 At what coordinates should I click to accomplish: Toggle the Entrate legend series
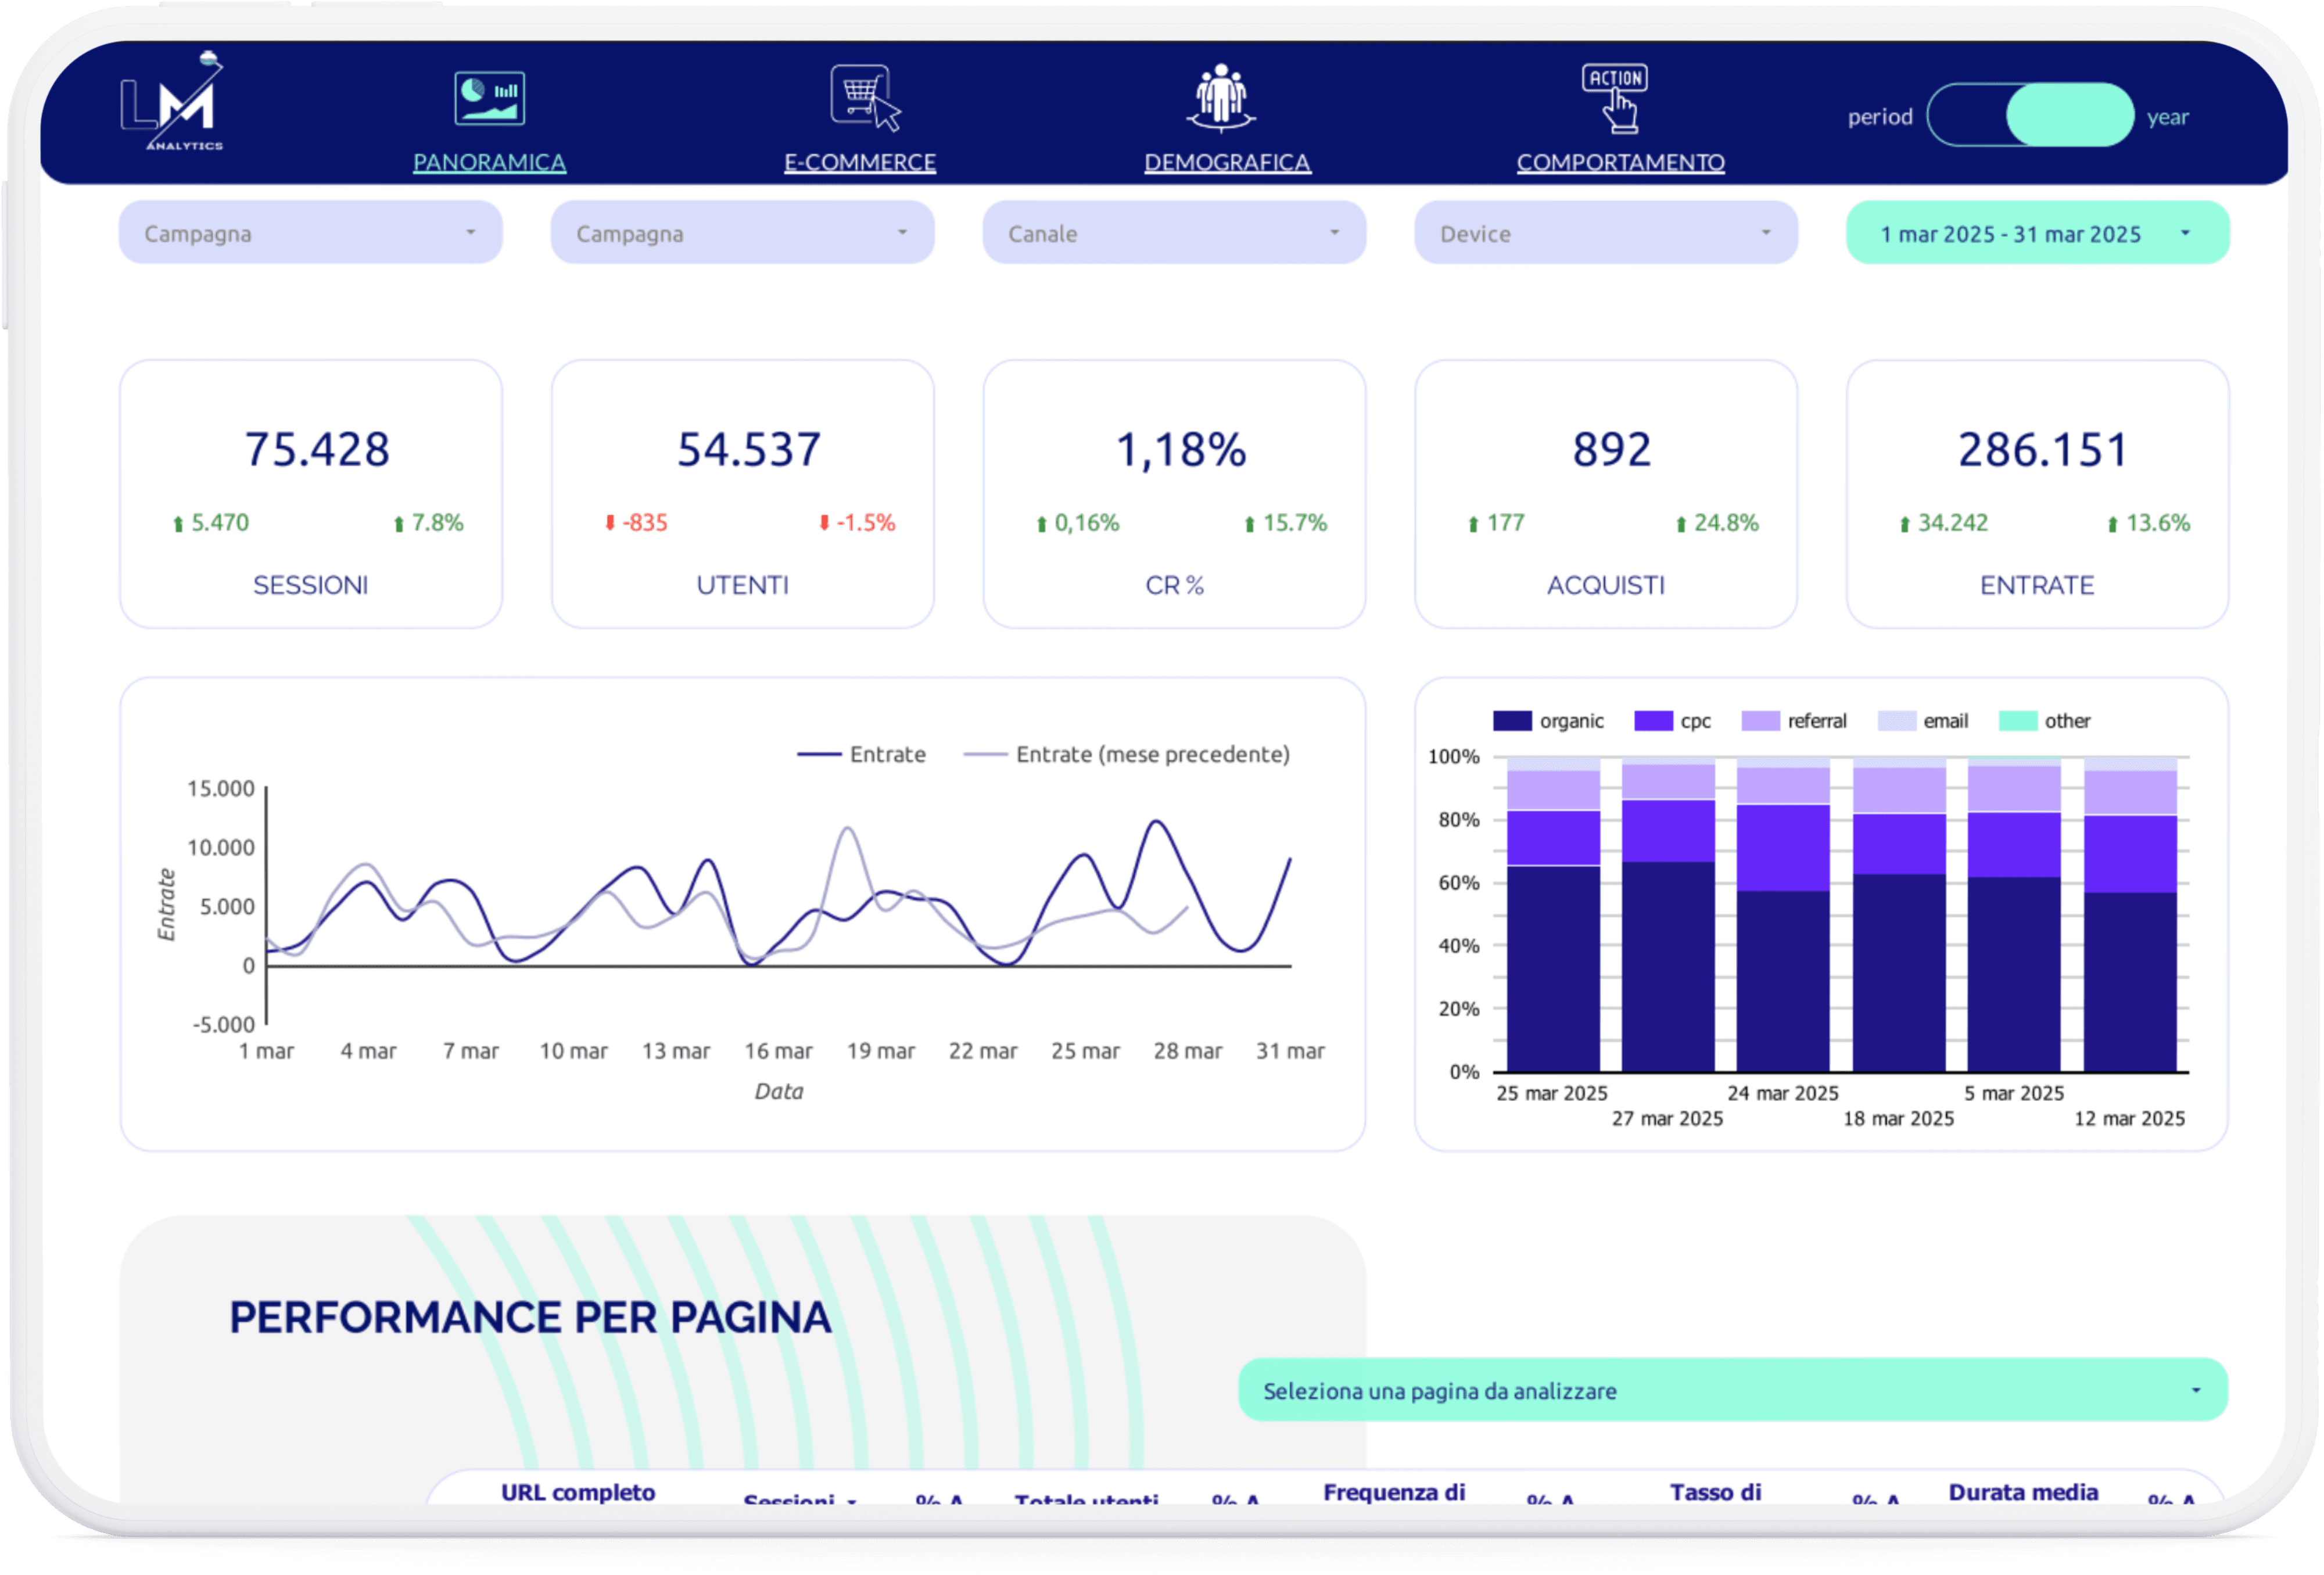click(861, 754)
